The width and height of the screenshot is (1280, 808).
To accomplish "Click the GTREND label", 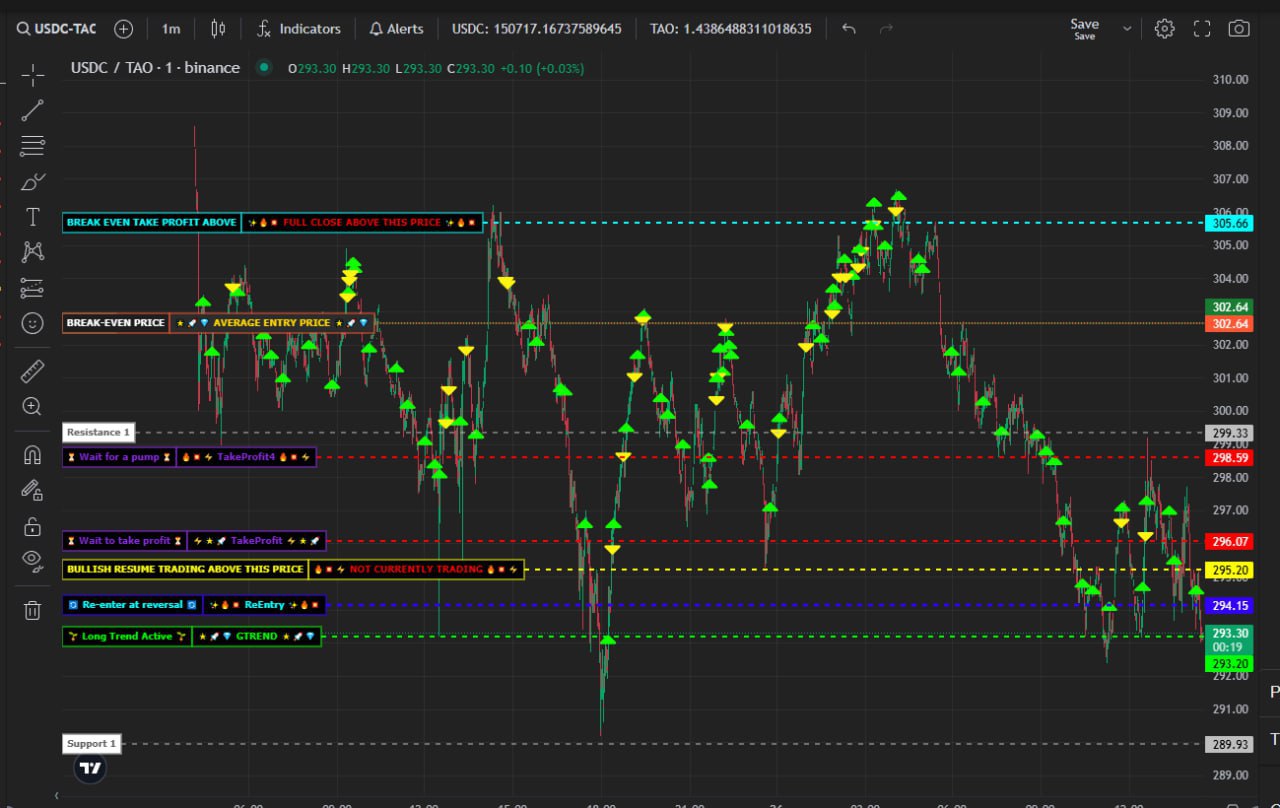I will point(257,636).
